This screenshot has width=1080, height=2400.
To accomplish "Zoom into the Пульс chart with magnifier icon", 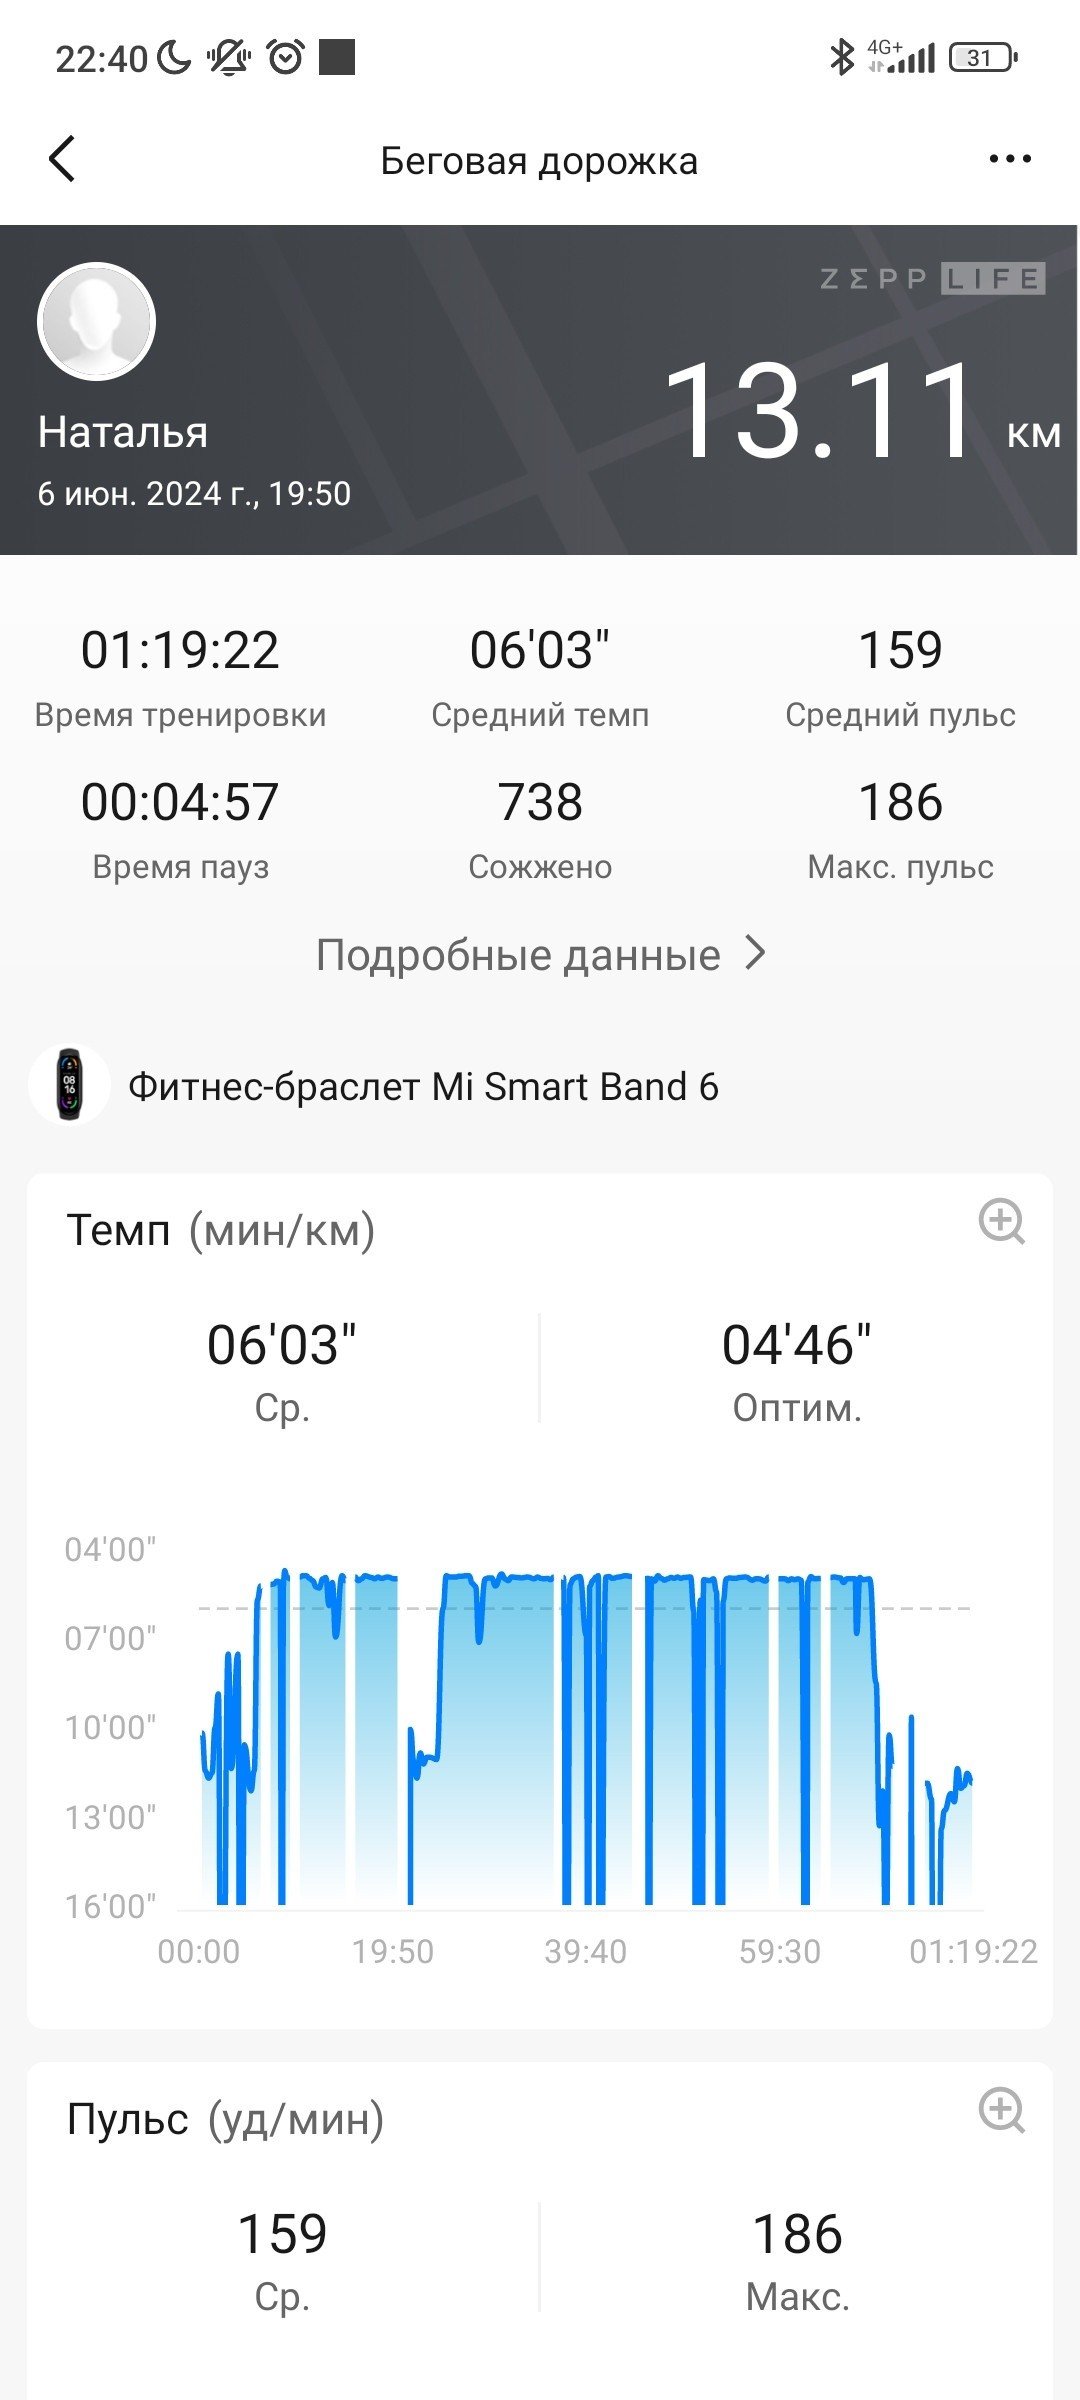I will [1001, 2110].
